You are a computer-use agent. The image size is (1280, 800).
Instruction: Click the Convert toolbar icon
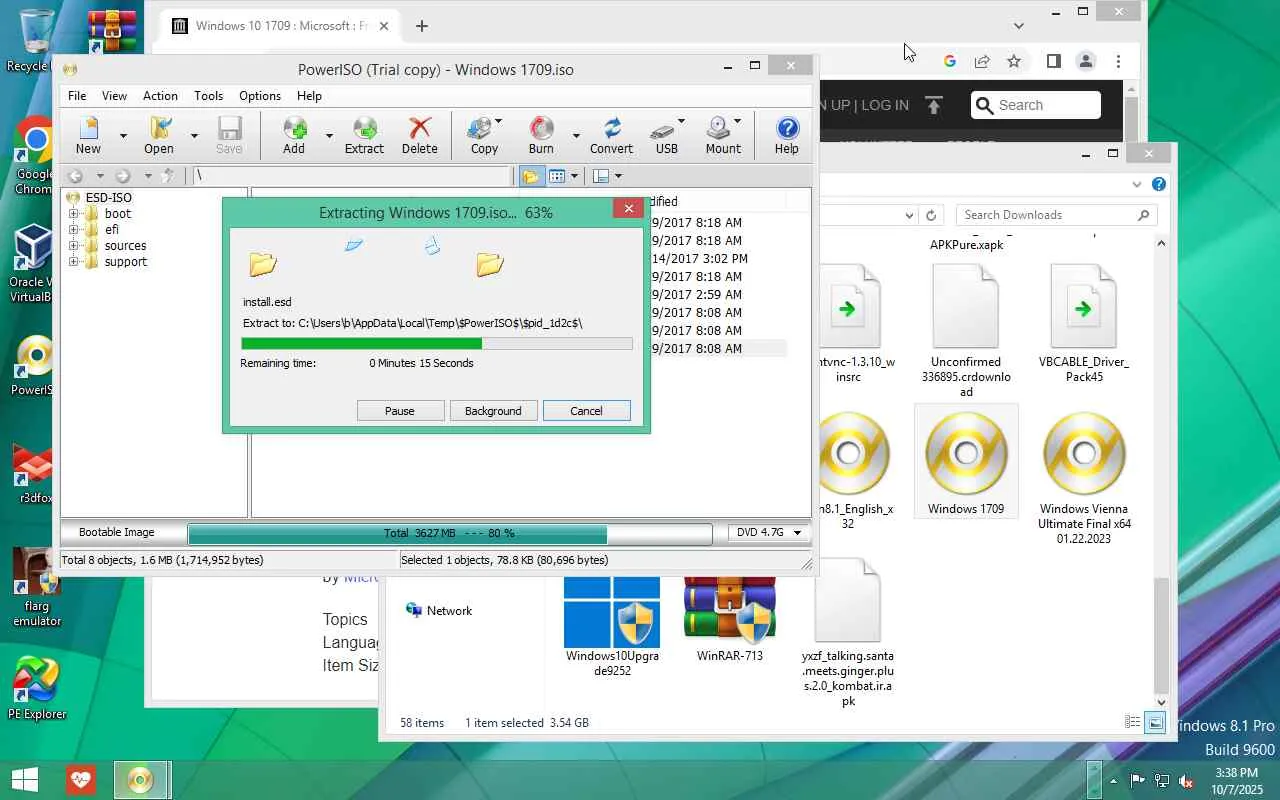click(x=611, y=135)
